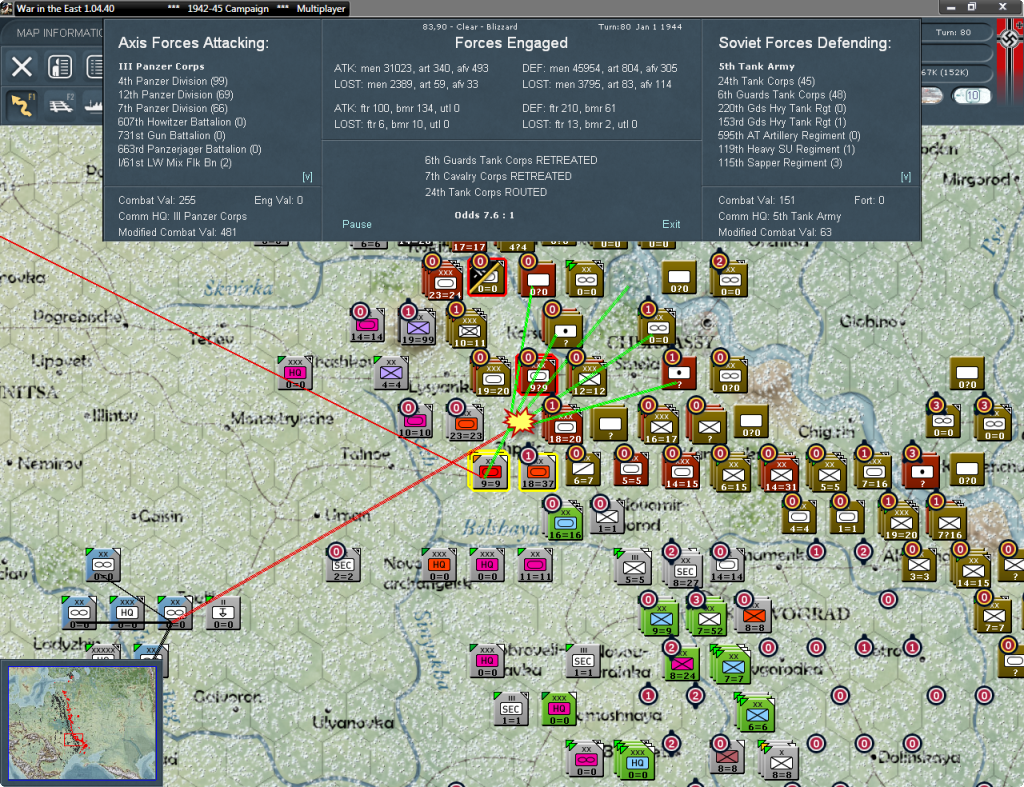Screen dimensions: 1024x787
Task: Click the Gaisin town label on the map
Action: coord(161,516)
